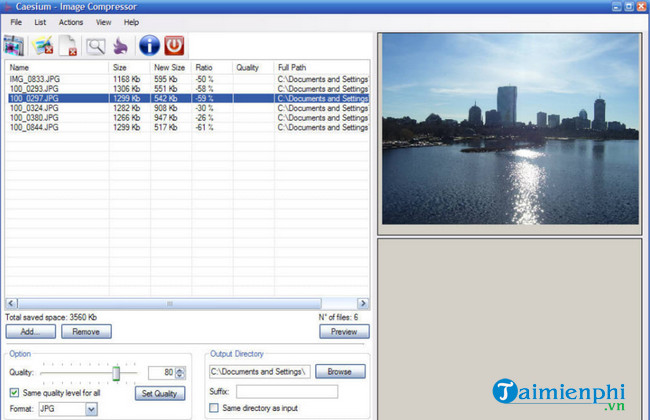Open the Actions menu
Image resolution: width=650 pixels, height=420 pixels.
[x=71, y=22]
